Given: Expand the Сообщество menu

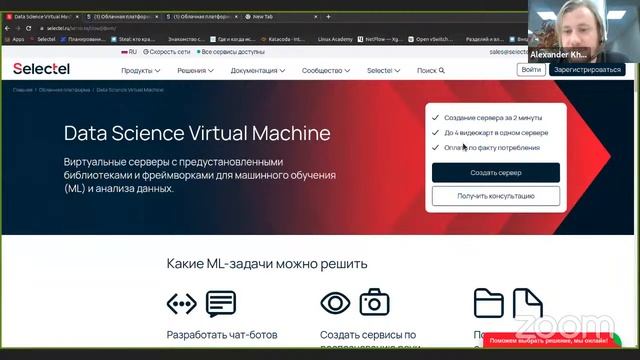Looking at the screenshot, I should [326, 71].
